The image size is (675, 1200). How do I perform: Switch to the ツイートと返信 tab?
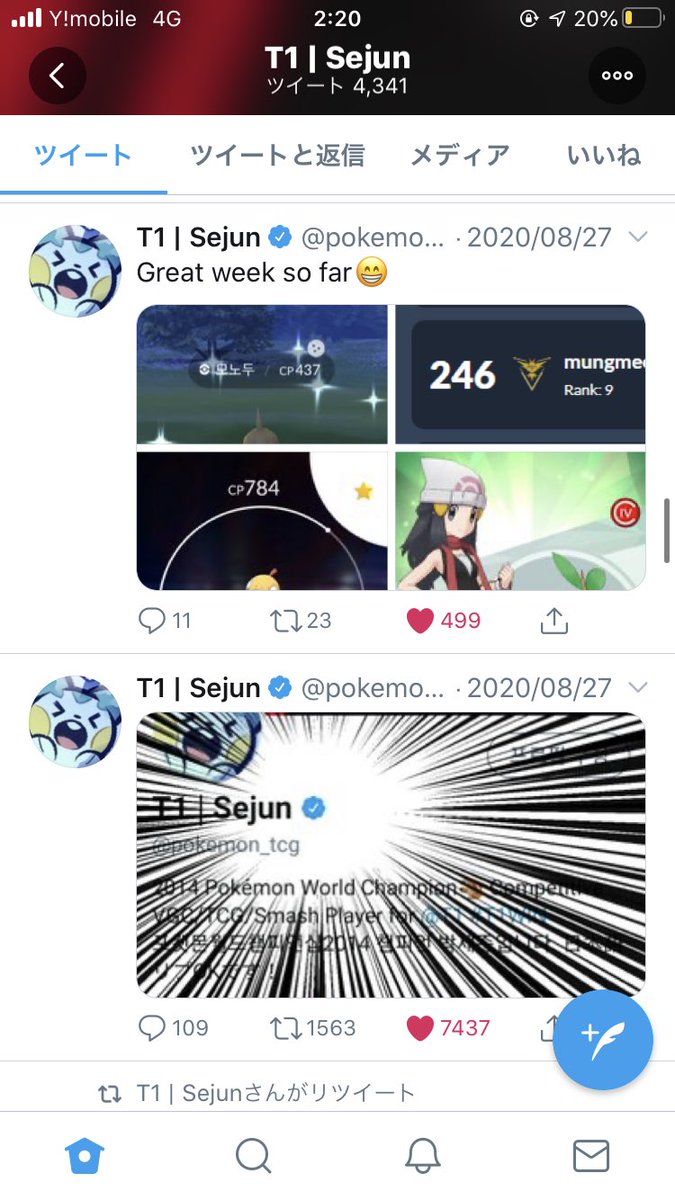pyautogui.click(x=277, y=155)
